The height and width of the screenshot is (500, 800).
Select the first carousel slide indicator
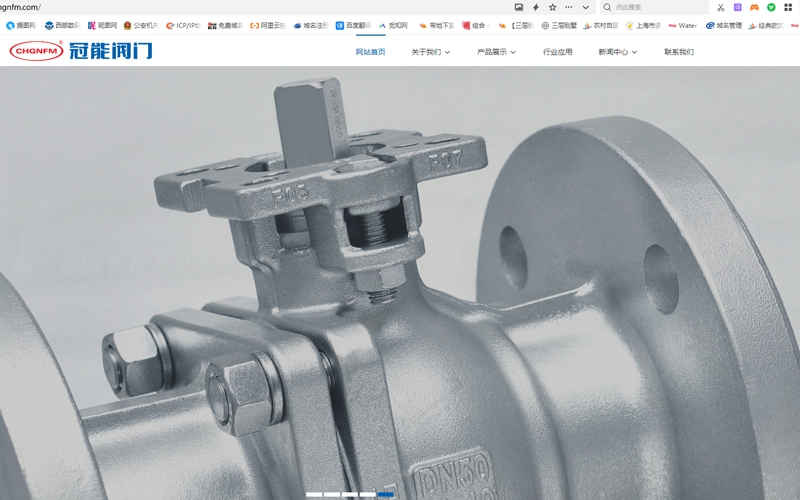(314, 494)
